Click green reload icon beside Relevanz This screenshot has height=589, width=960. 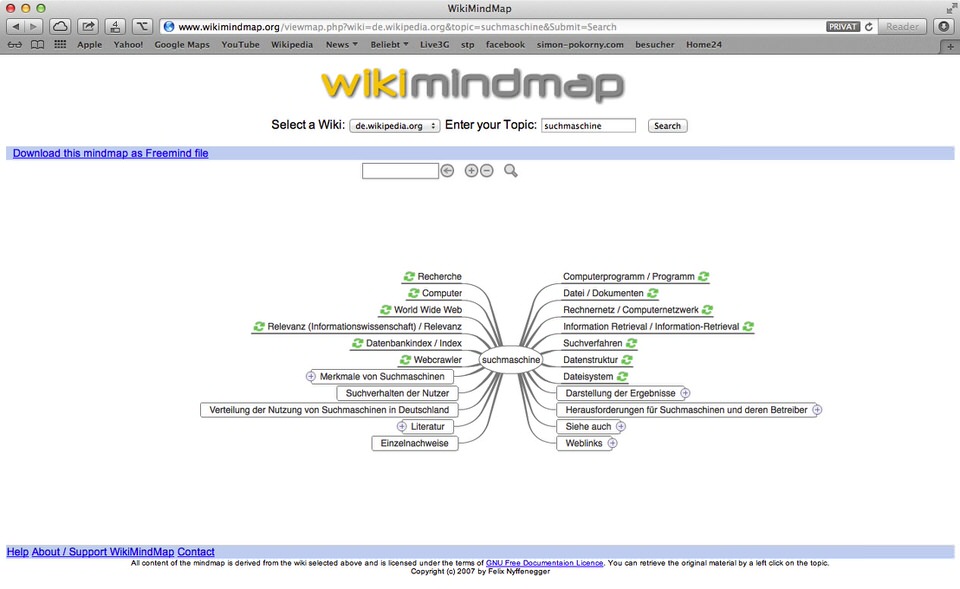(x=259, y=326)
